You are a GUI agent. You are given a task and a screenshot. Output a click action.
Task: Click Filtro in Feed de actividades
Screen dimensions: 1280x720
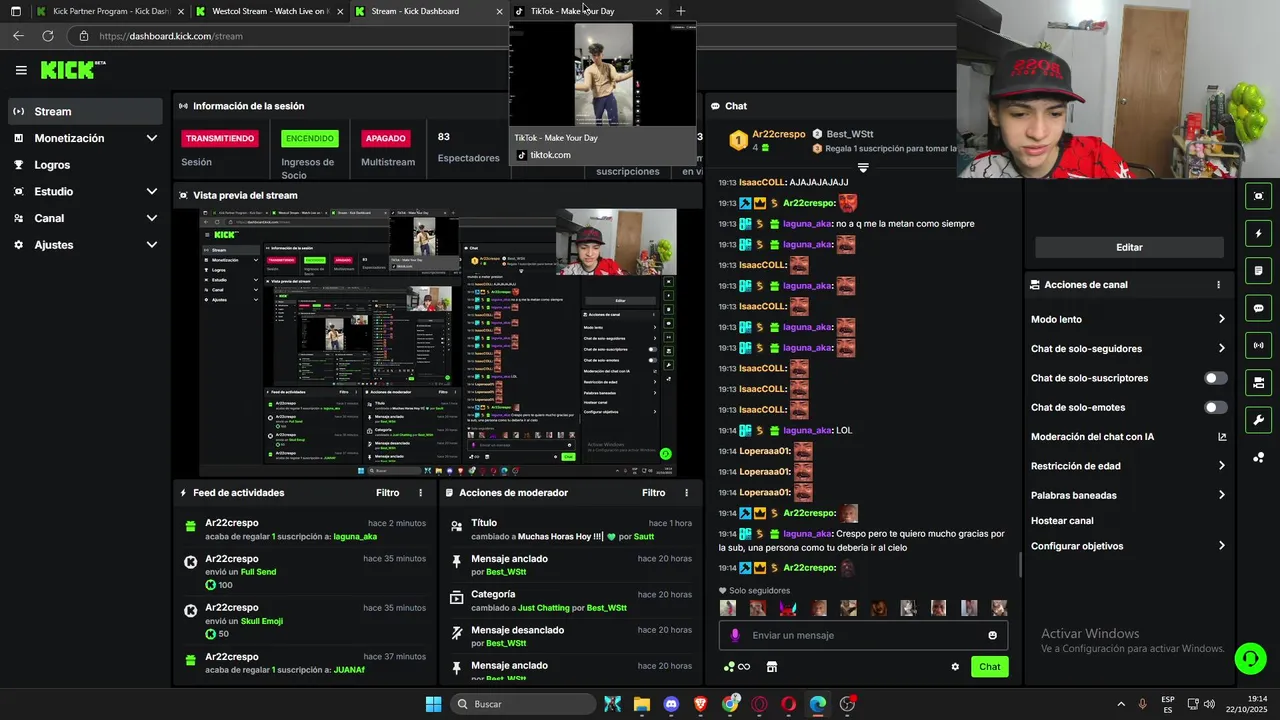coord(387,493)
